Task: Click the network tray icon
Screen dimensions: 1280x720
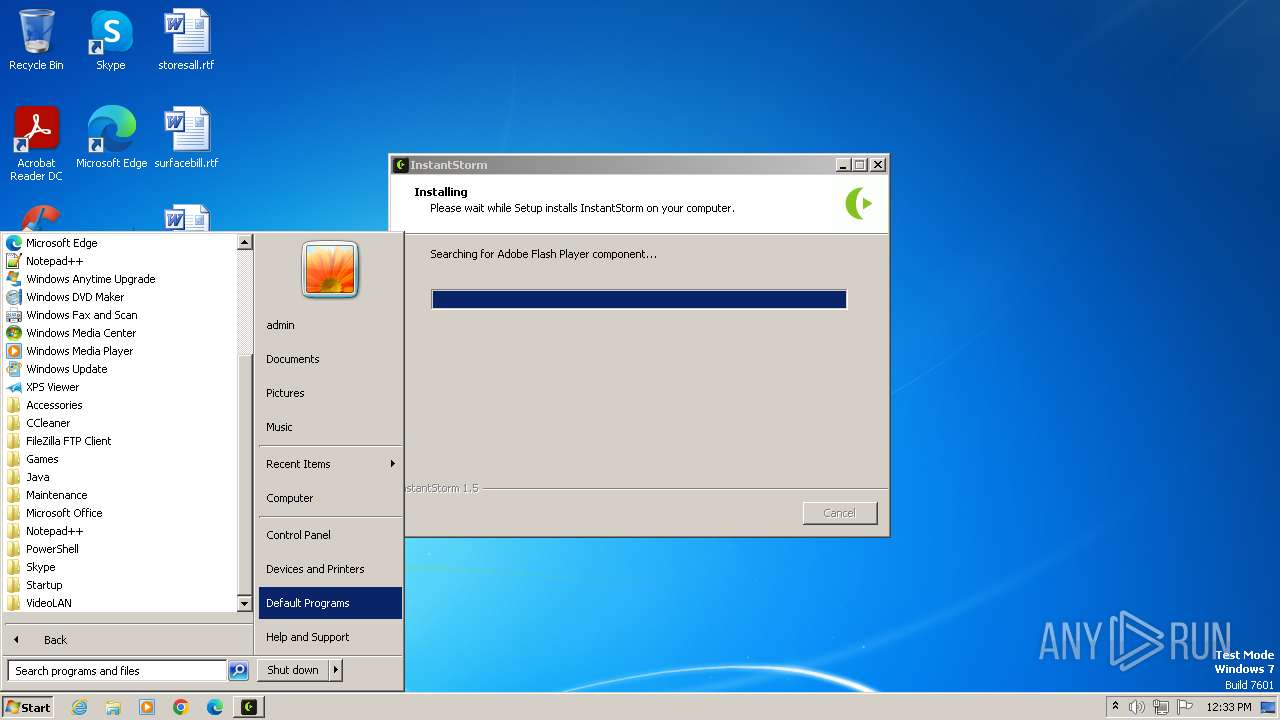Action: click(1161, 707)
